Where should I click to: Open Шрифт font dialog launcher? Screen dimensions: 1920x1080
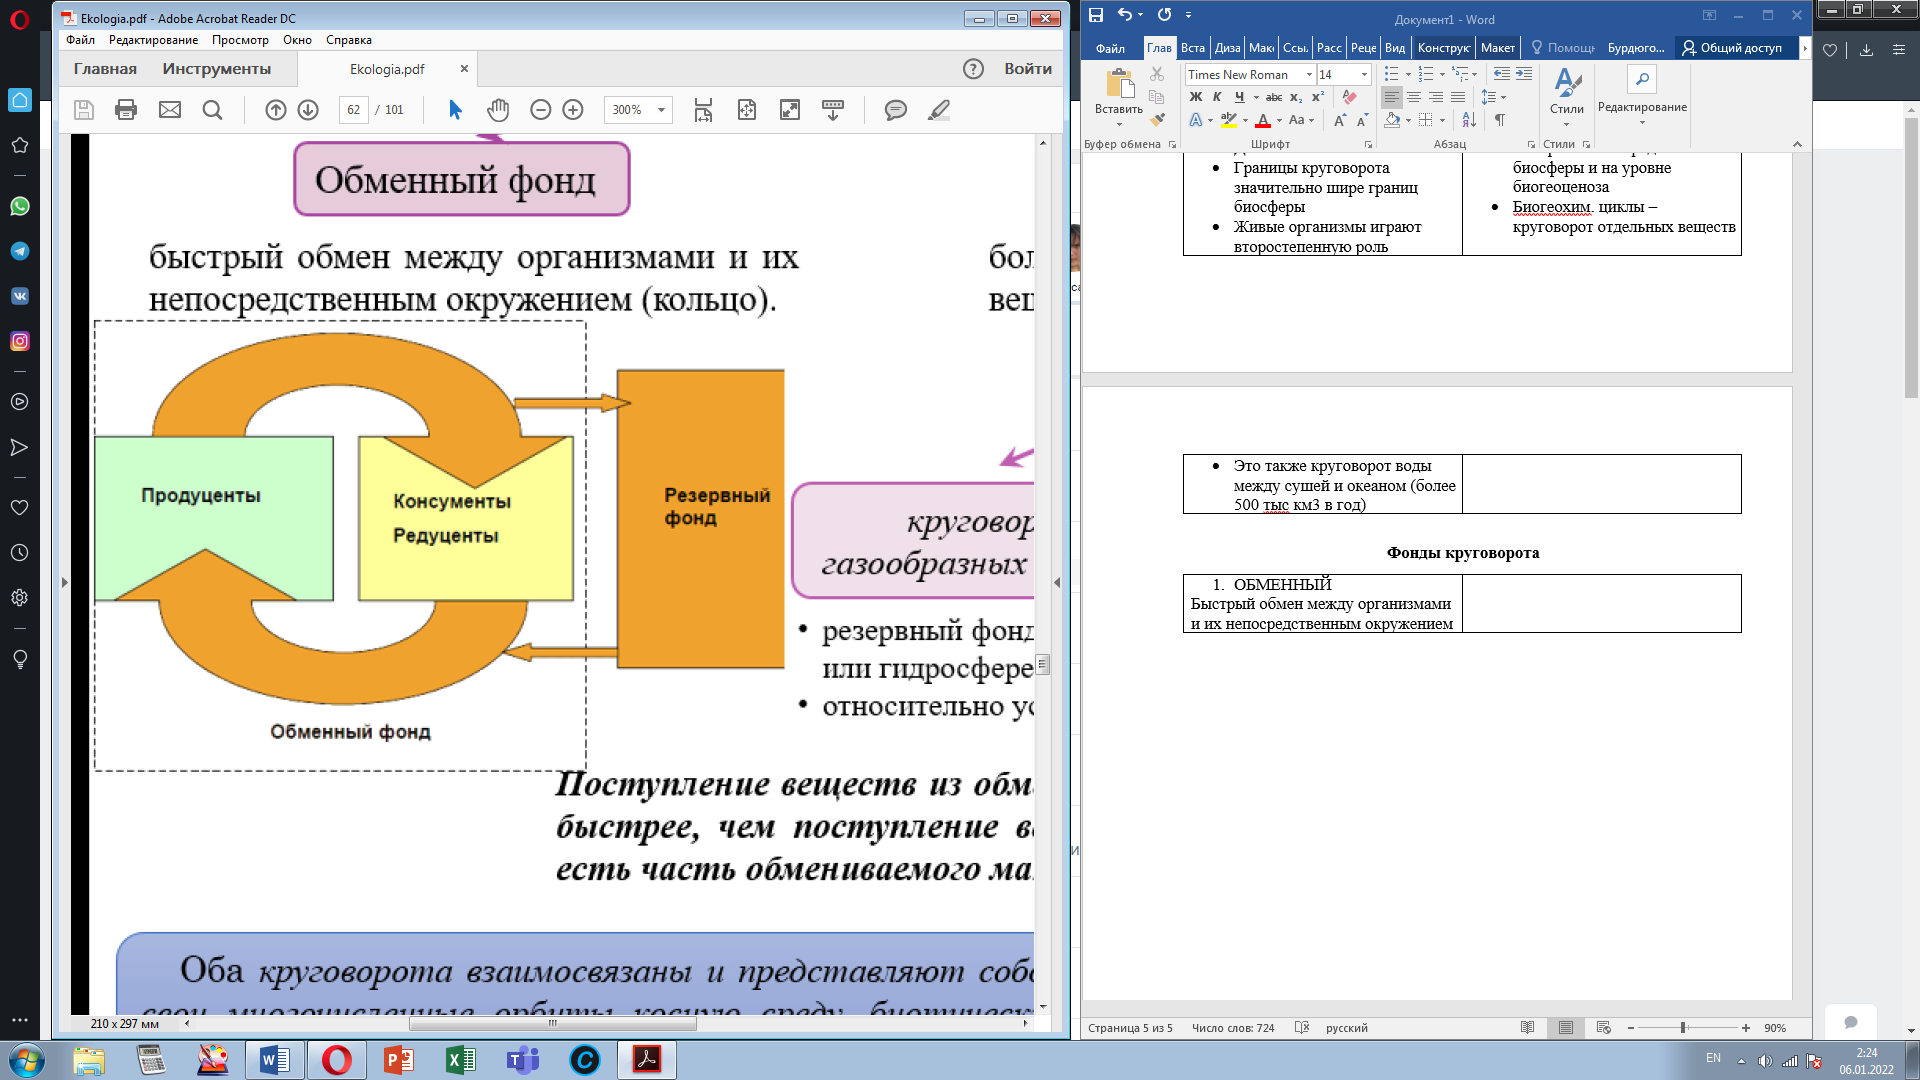1369,145
